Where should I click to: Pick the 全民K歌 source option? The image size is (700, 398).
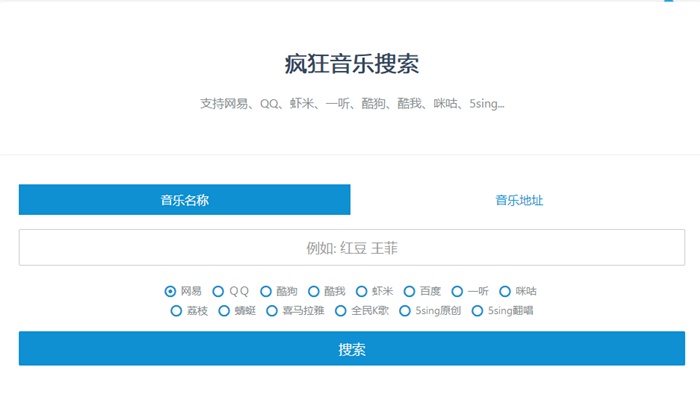(x=340, y=311)
